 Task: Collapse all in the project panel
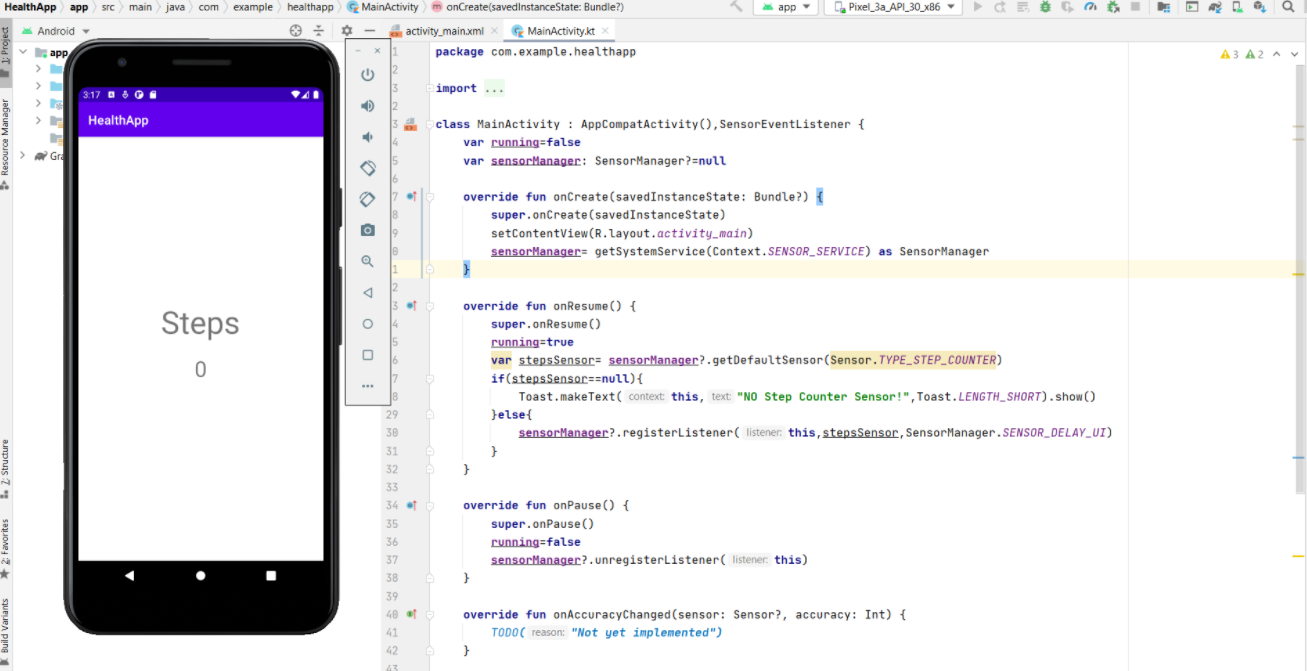pos(319,31)
